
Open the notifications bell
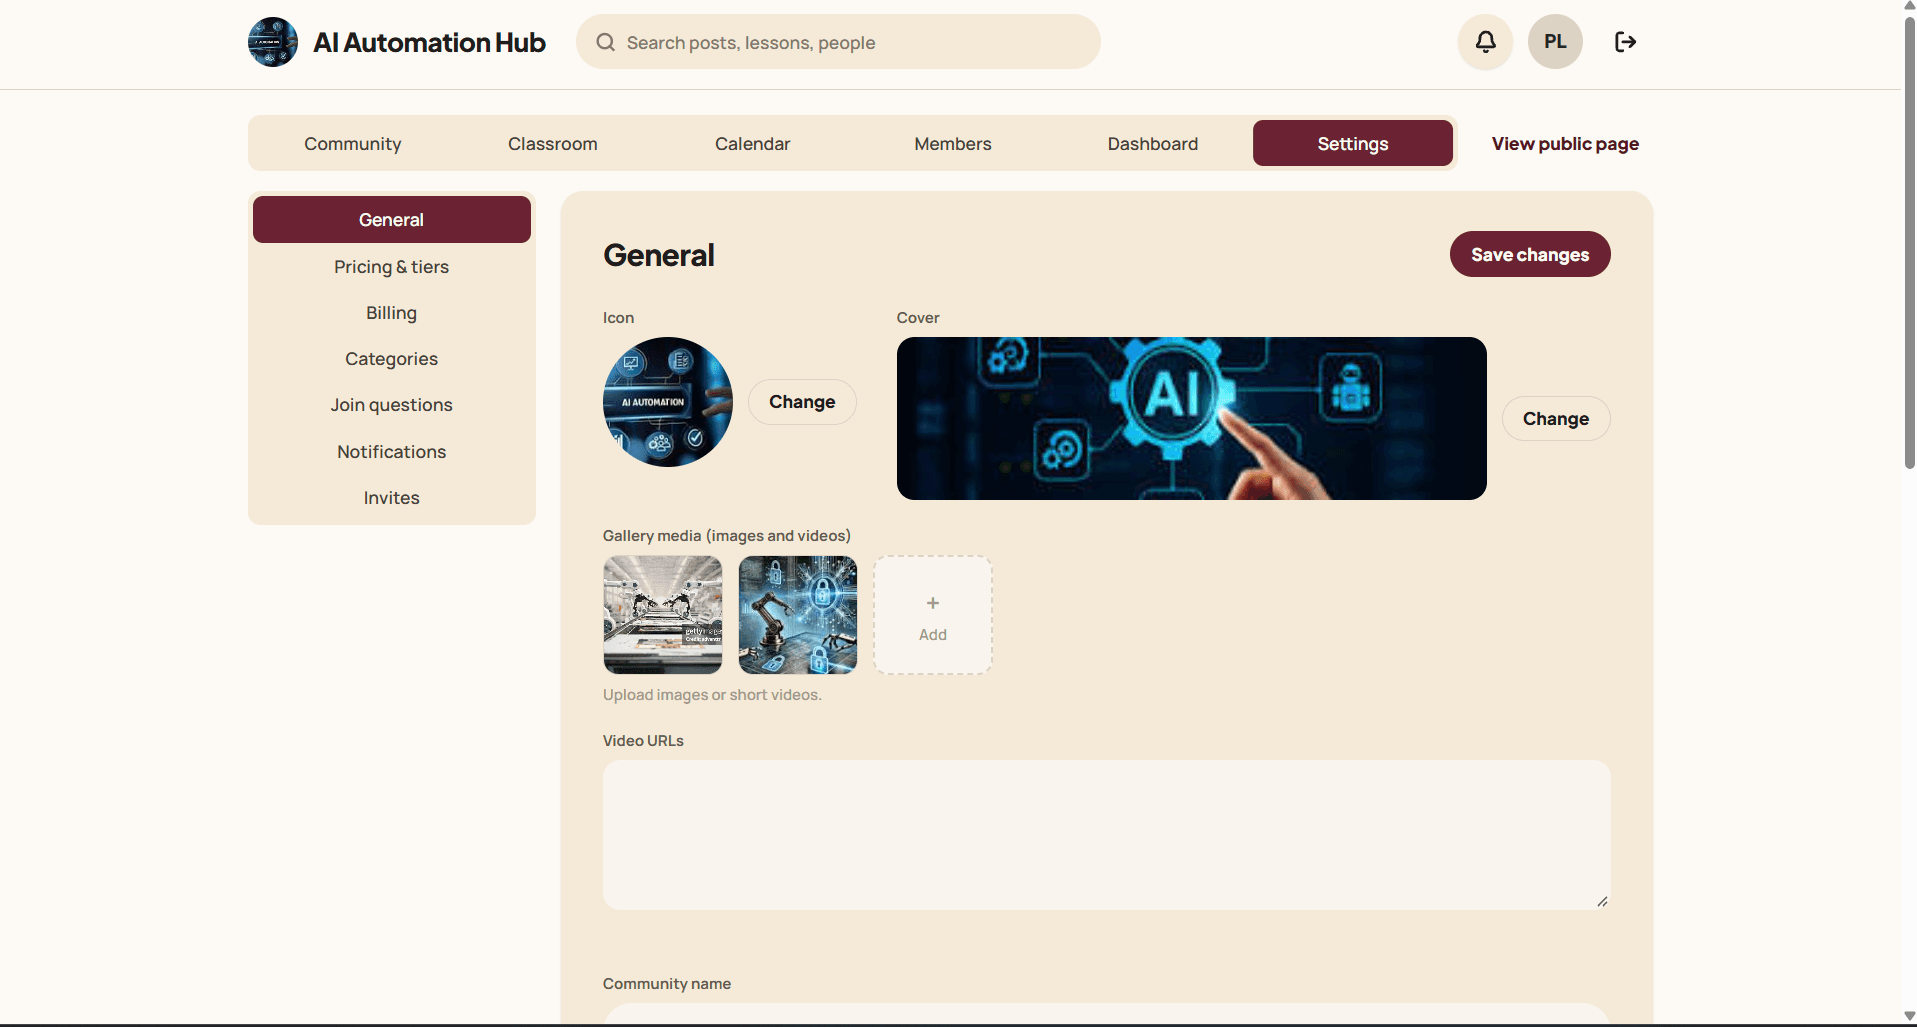1485,42
